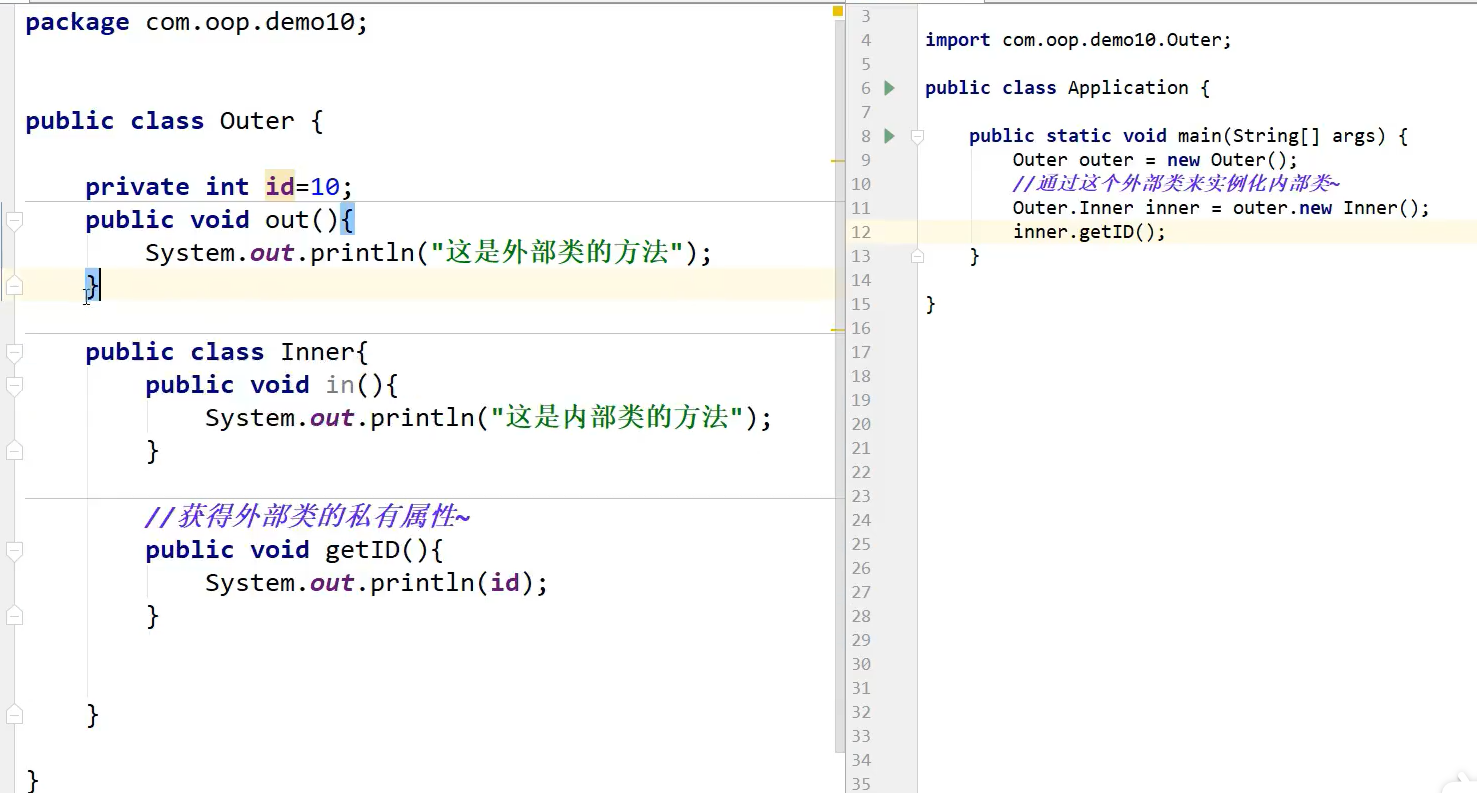1477x793 pixels.
Task: Click closing fold marker of out() method
Action: 14,287
